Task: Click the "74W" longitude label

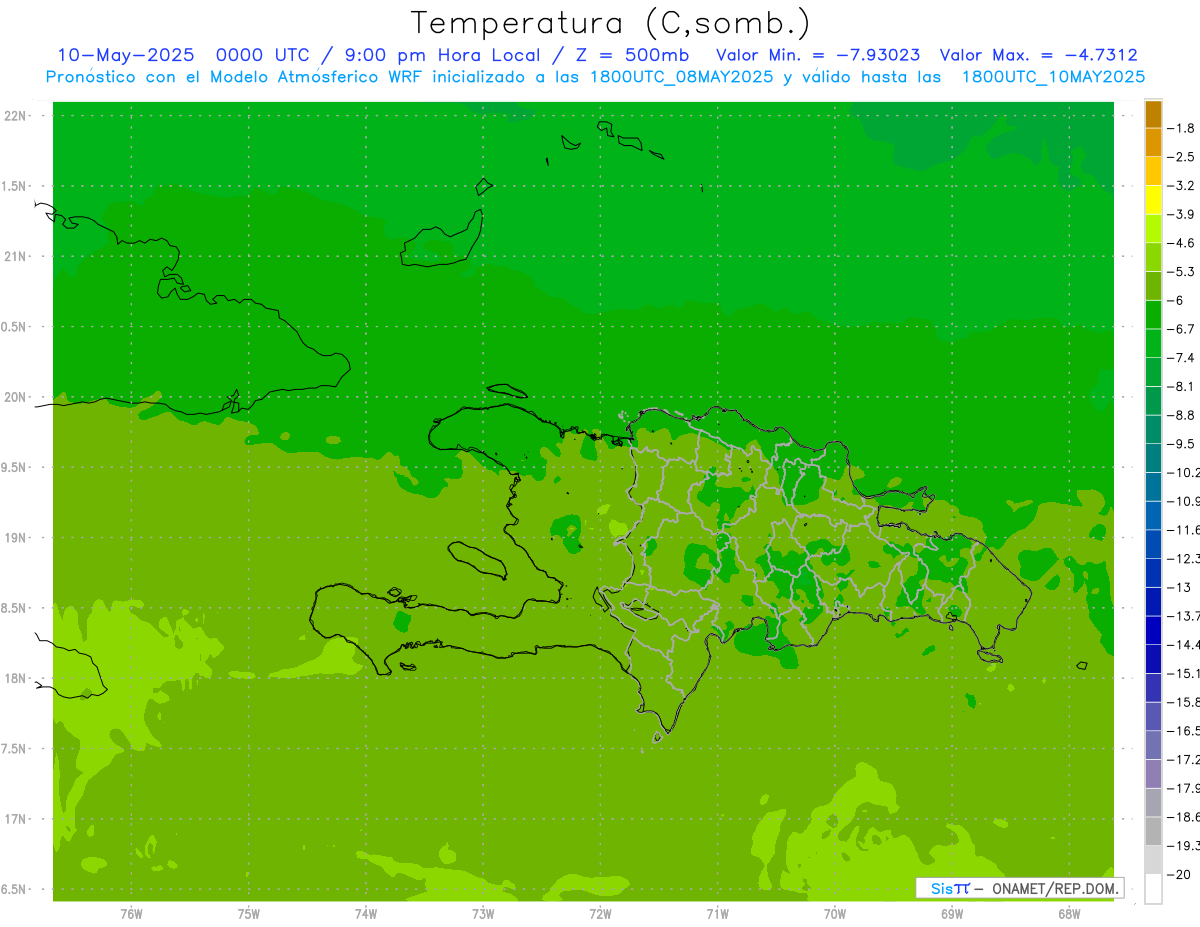Action: point(366,914)
